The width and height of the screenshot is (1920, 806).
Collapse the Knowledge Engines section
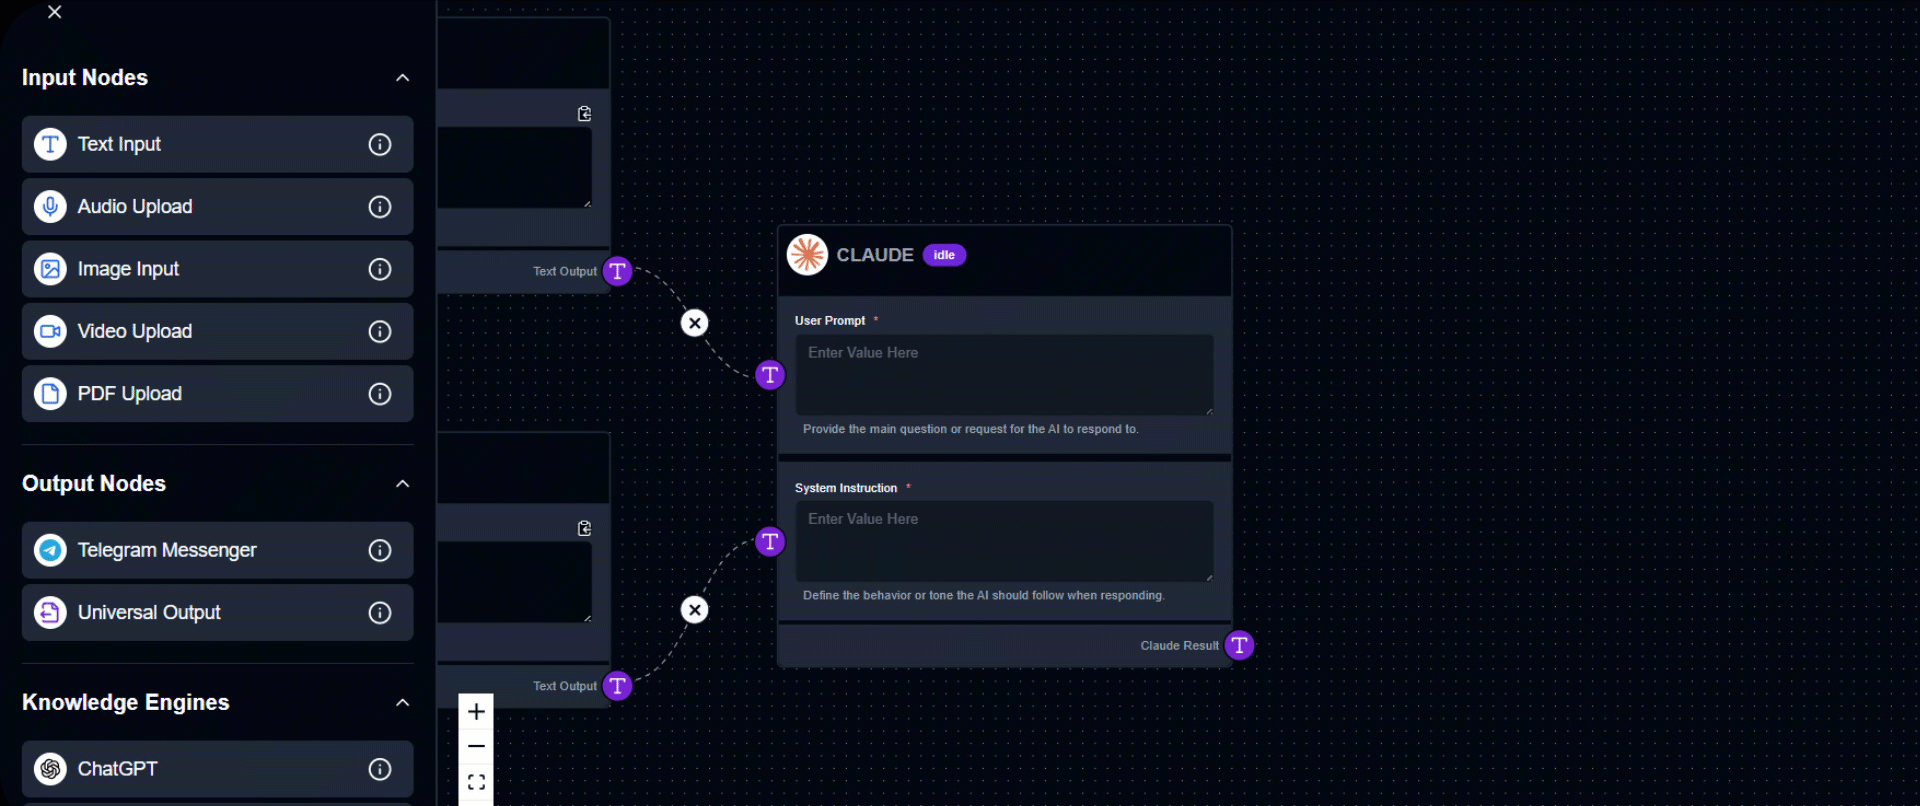click(402, 703)
